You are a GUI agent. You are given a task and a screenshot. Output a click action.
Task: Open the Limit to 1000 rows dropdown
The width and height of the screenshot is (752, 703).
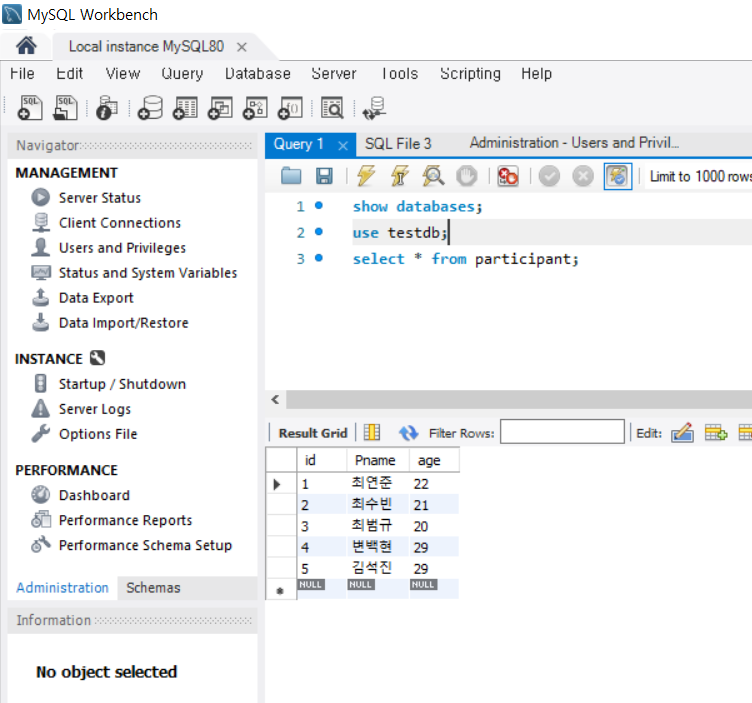coord(699,176)
